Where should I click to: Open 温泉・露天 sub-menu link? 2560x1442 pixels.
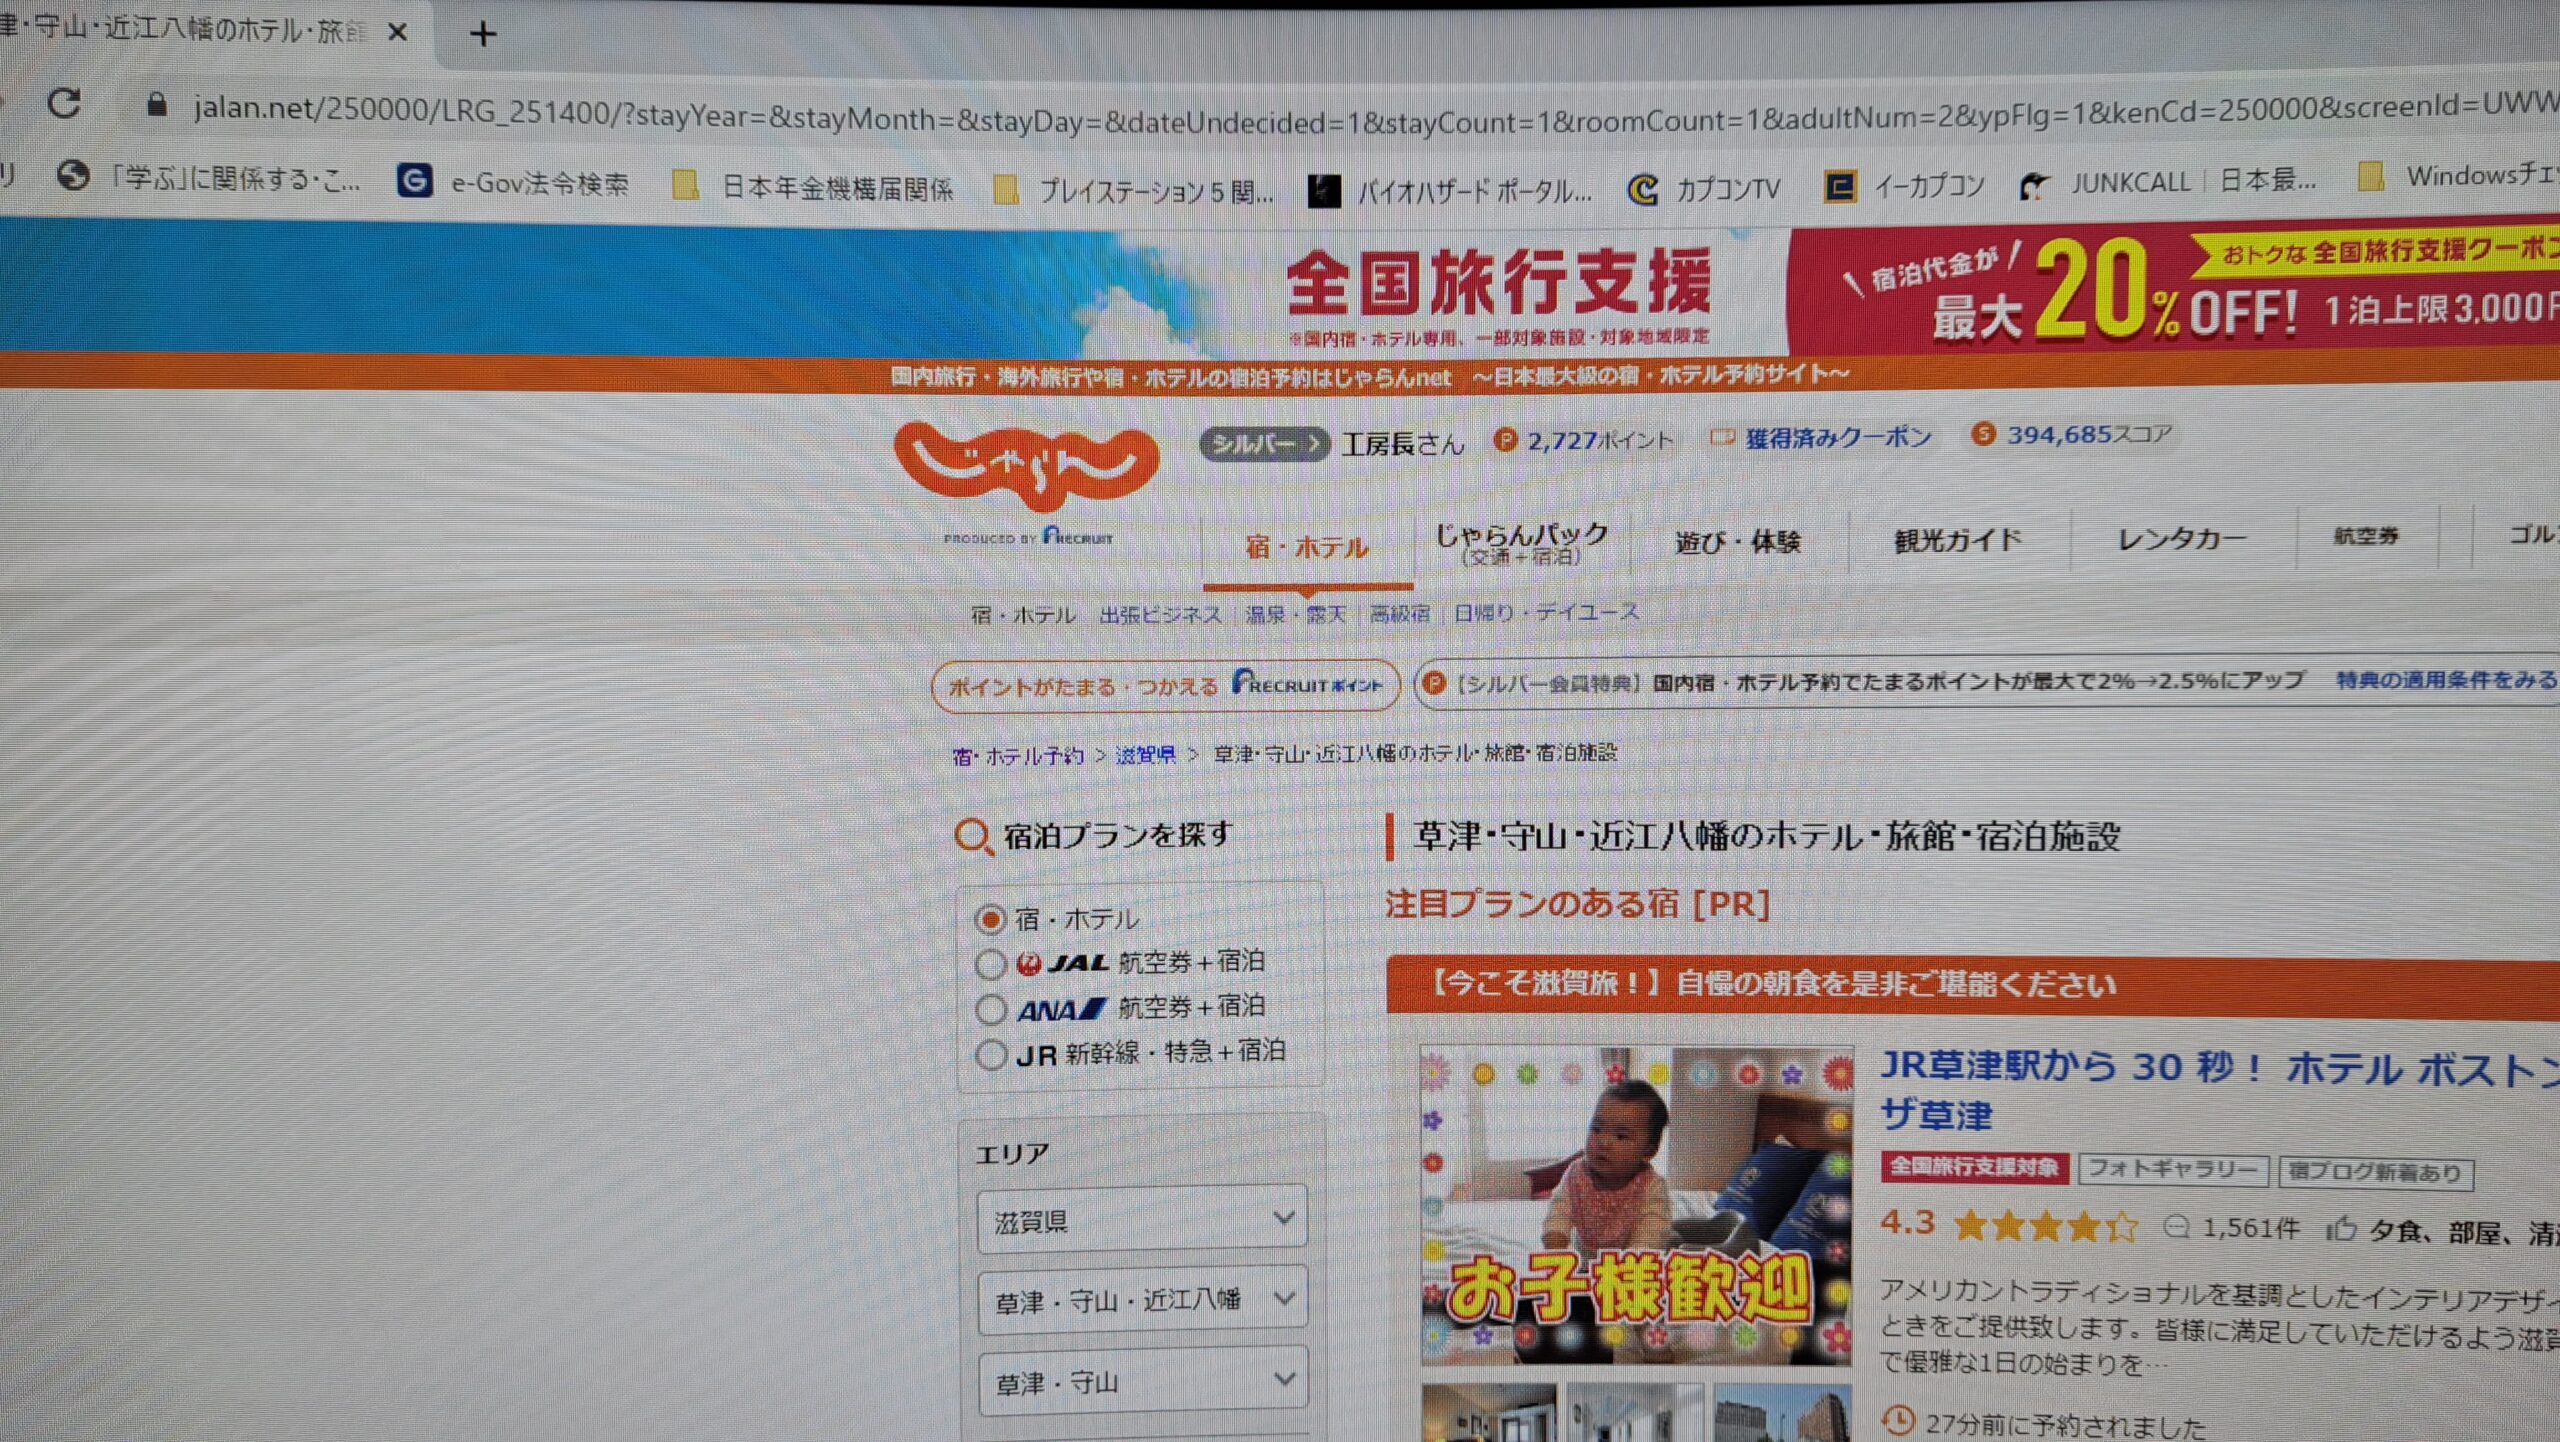click(1296, 614)
